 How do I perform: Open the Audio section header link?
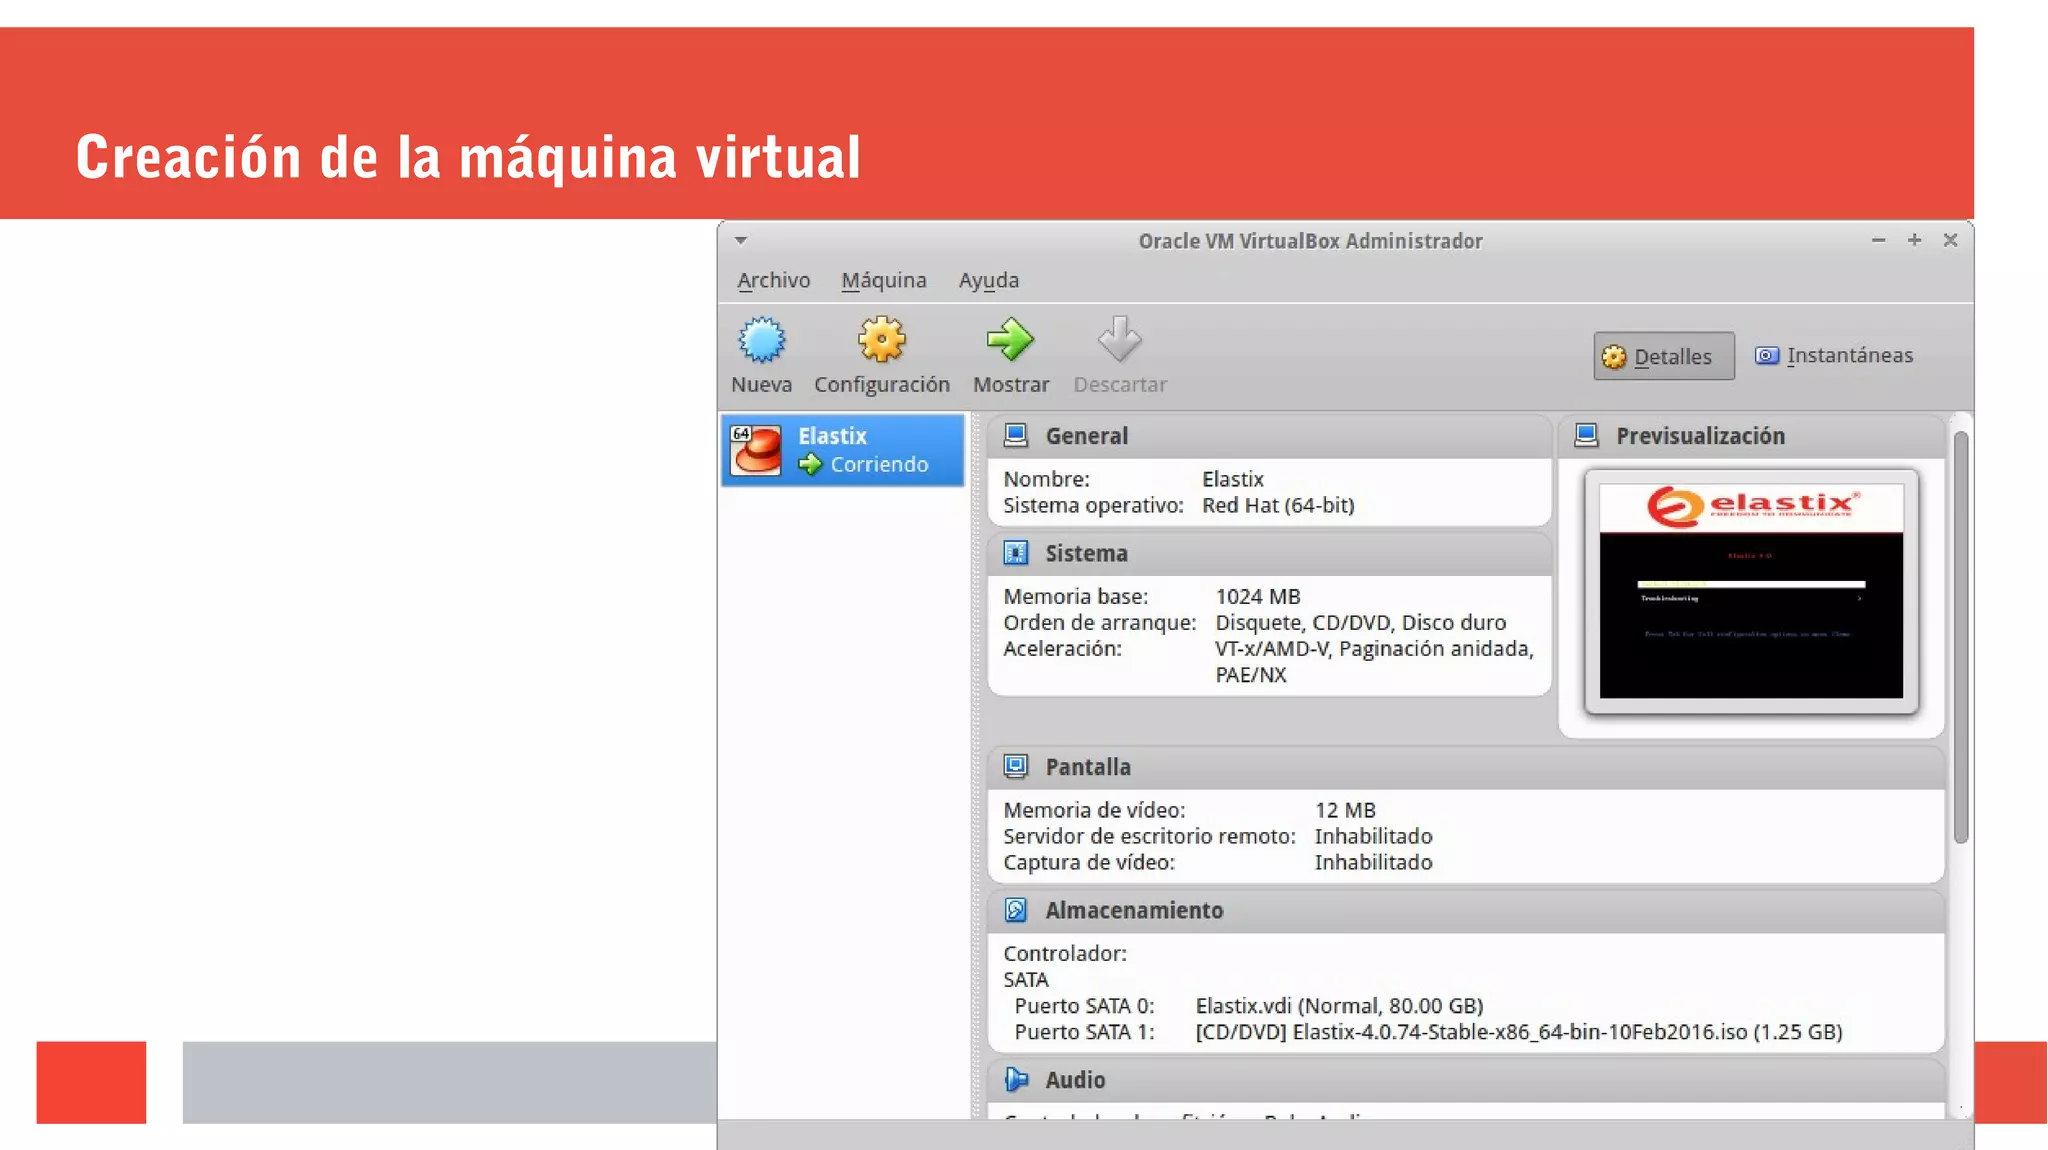point(1075,1081)
